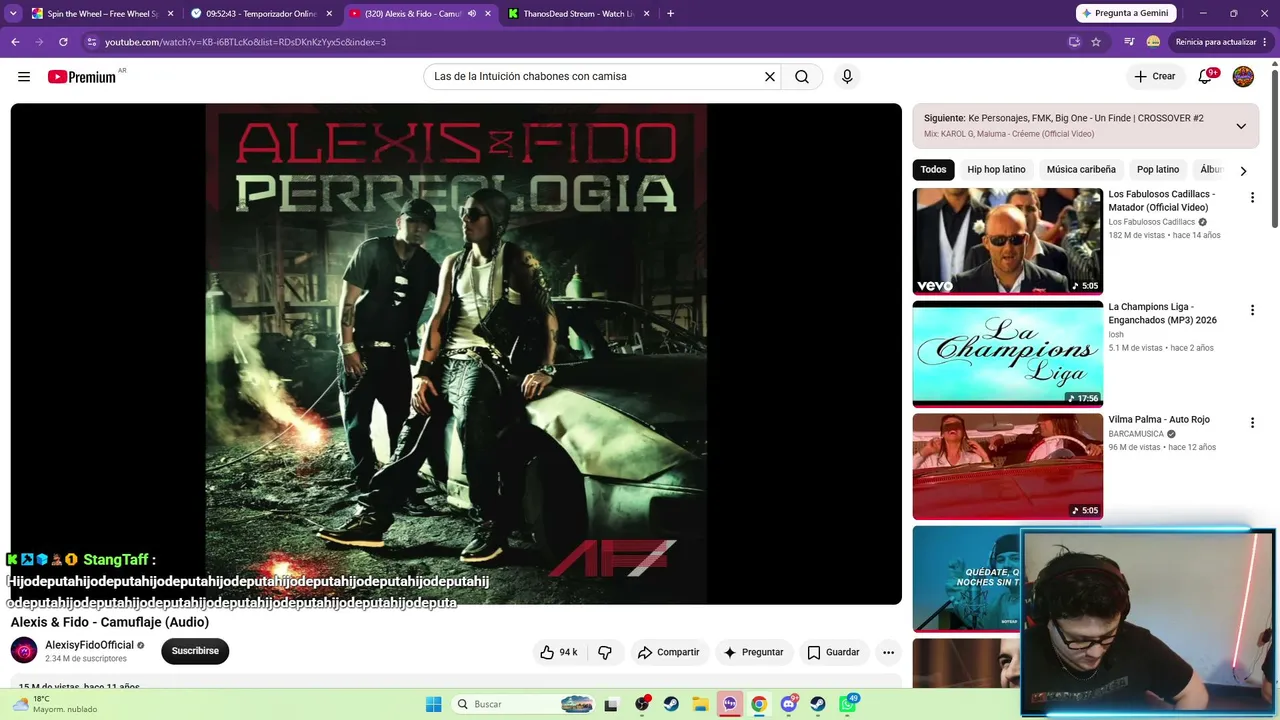
Task: Start a voice search with the microphone
Action: pyautogui.click(x=847, y=77)
